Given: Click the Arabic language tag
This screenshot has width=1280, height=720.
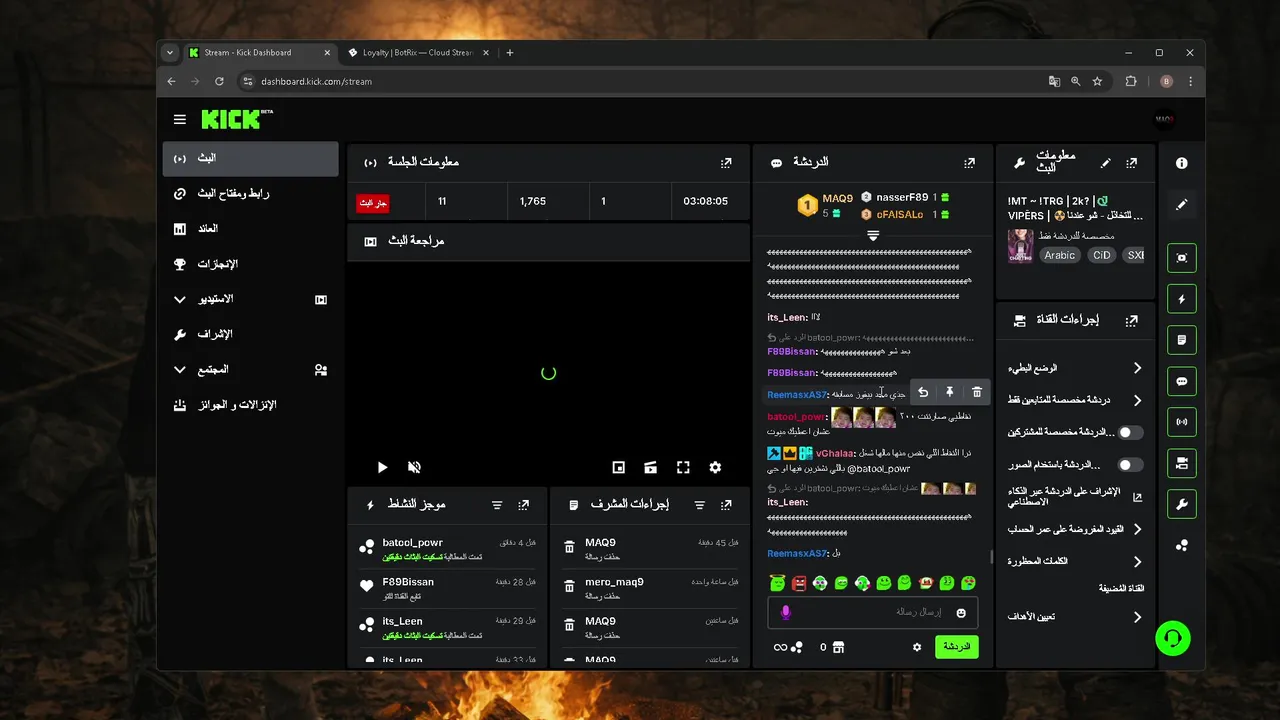Looking at the screenshot, I should [1060, 255].
